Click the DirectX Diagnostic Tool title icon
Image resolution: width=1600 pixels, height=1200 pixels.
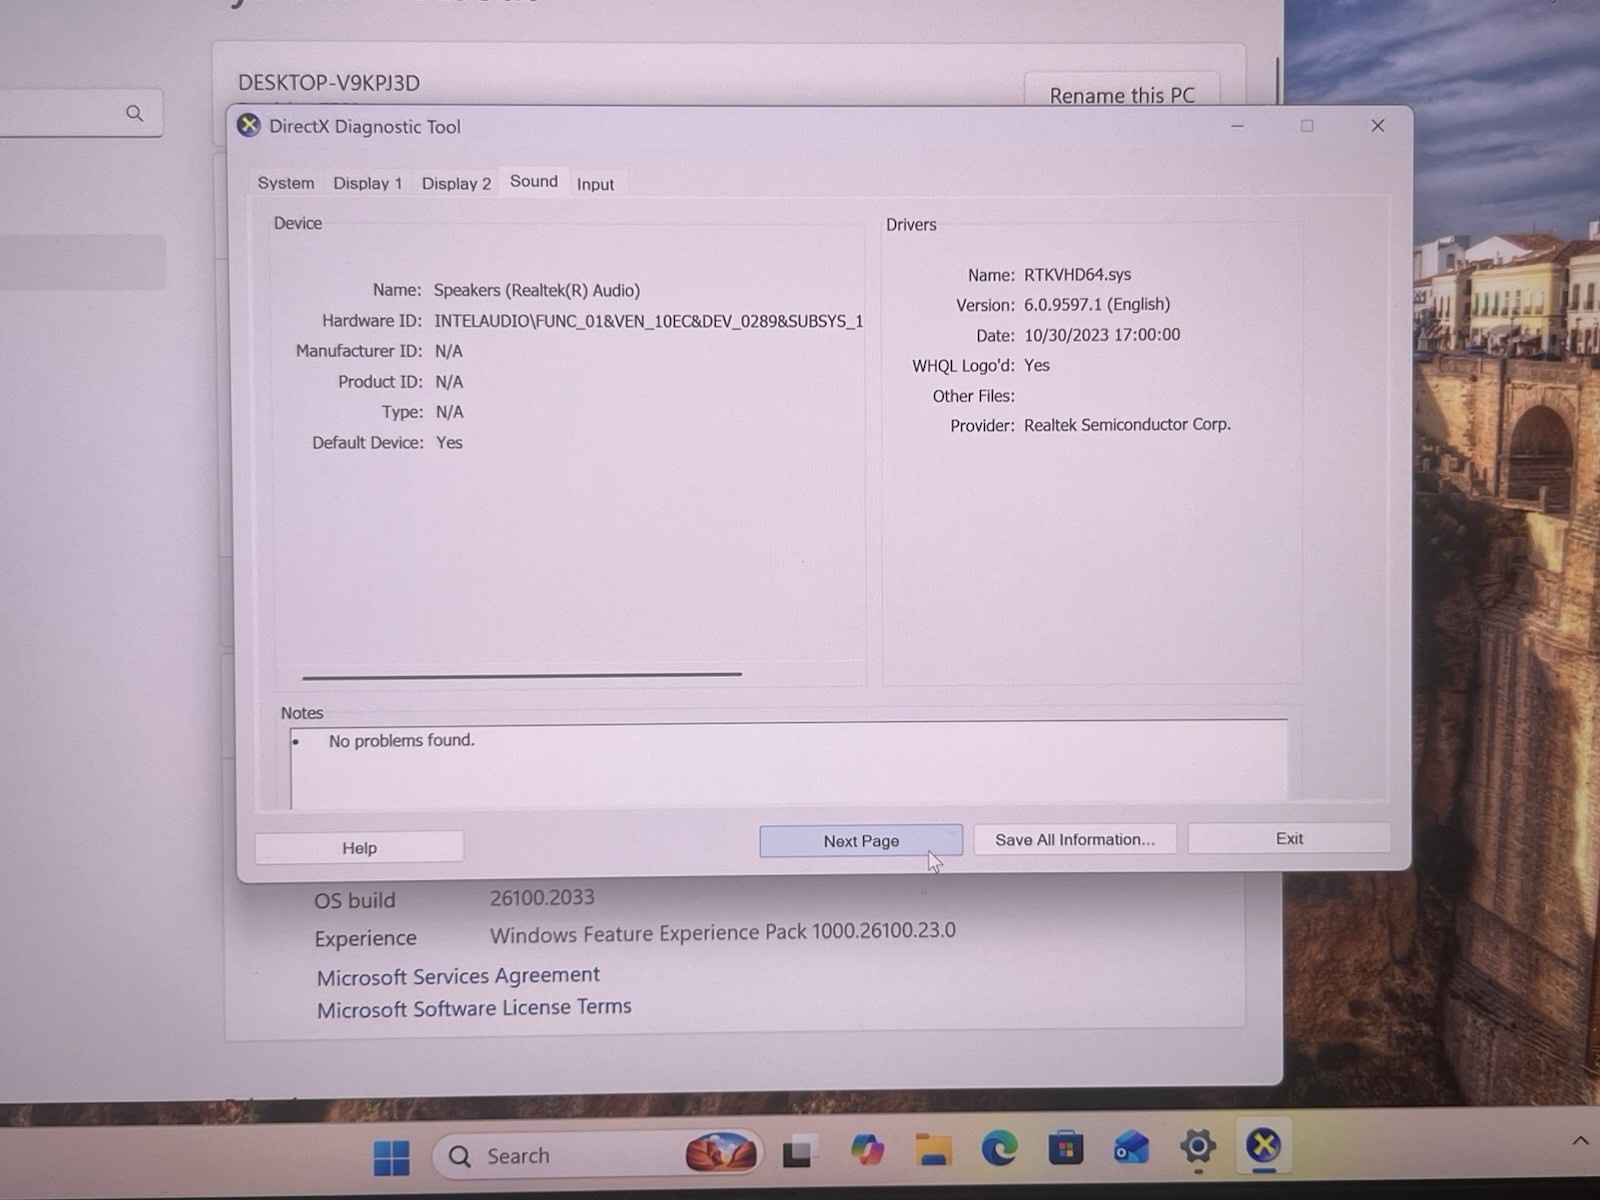coord(249,126)
